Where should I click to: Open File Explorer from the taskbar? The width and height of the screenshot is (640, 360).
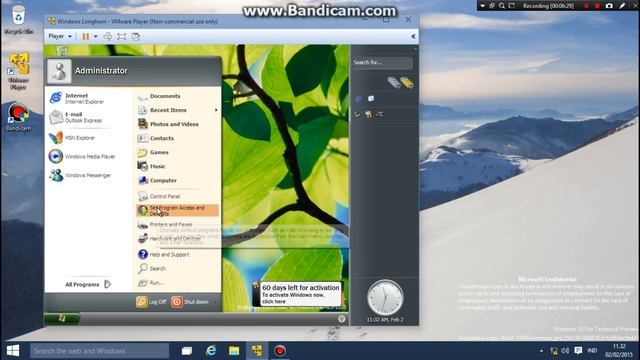(x=234, y=351)
